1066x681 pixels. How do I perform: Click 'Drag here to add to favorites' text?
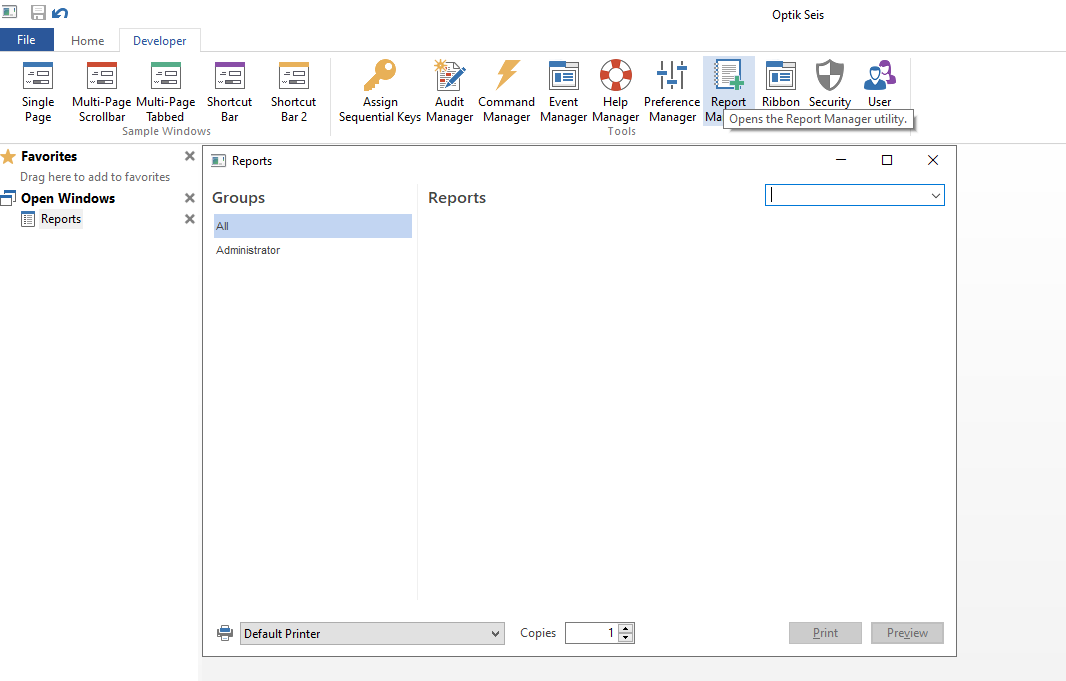click(95, 177)
